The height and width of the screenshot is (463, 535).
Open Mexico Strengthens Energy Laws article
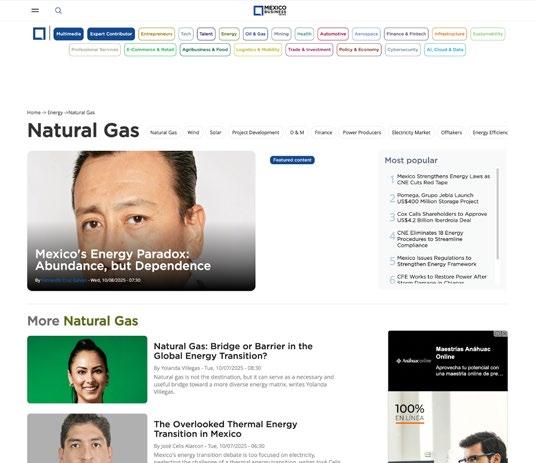443,179
